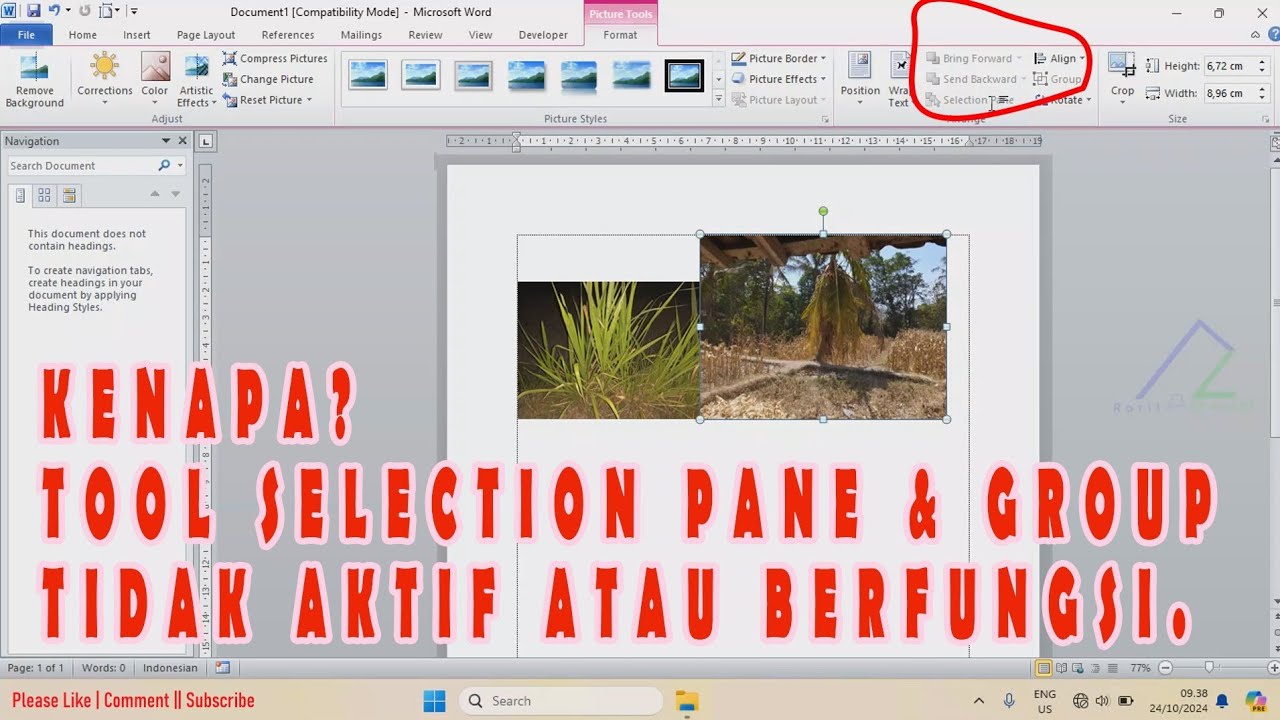Open the Picture Styles dialog launcher
Image resolution: width=1280 pixels, height=720 pixels.
pyautogui.click(x=825, y=119)
